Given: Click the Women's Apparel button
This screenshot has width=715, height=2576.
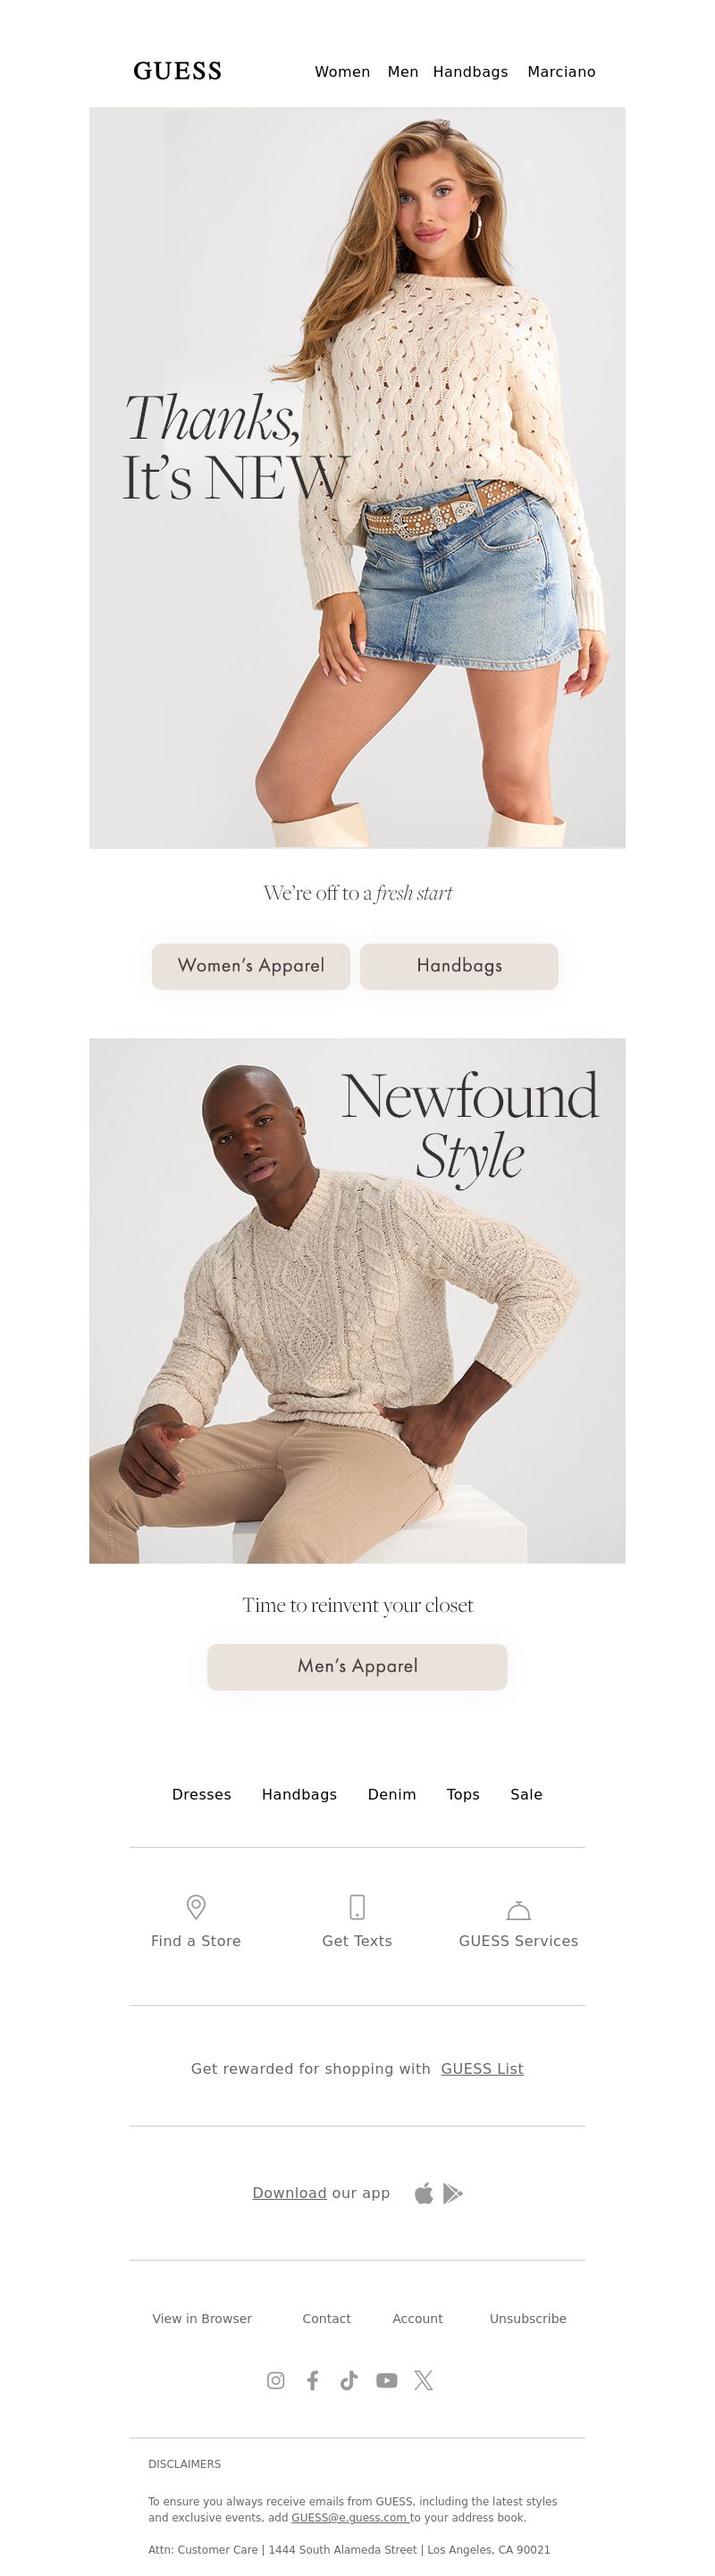Looking at the screenshot, I should (x=251, y=966).
